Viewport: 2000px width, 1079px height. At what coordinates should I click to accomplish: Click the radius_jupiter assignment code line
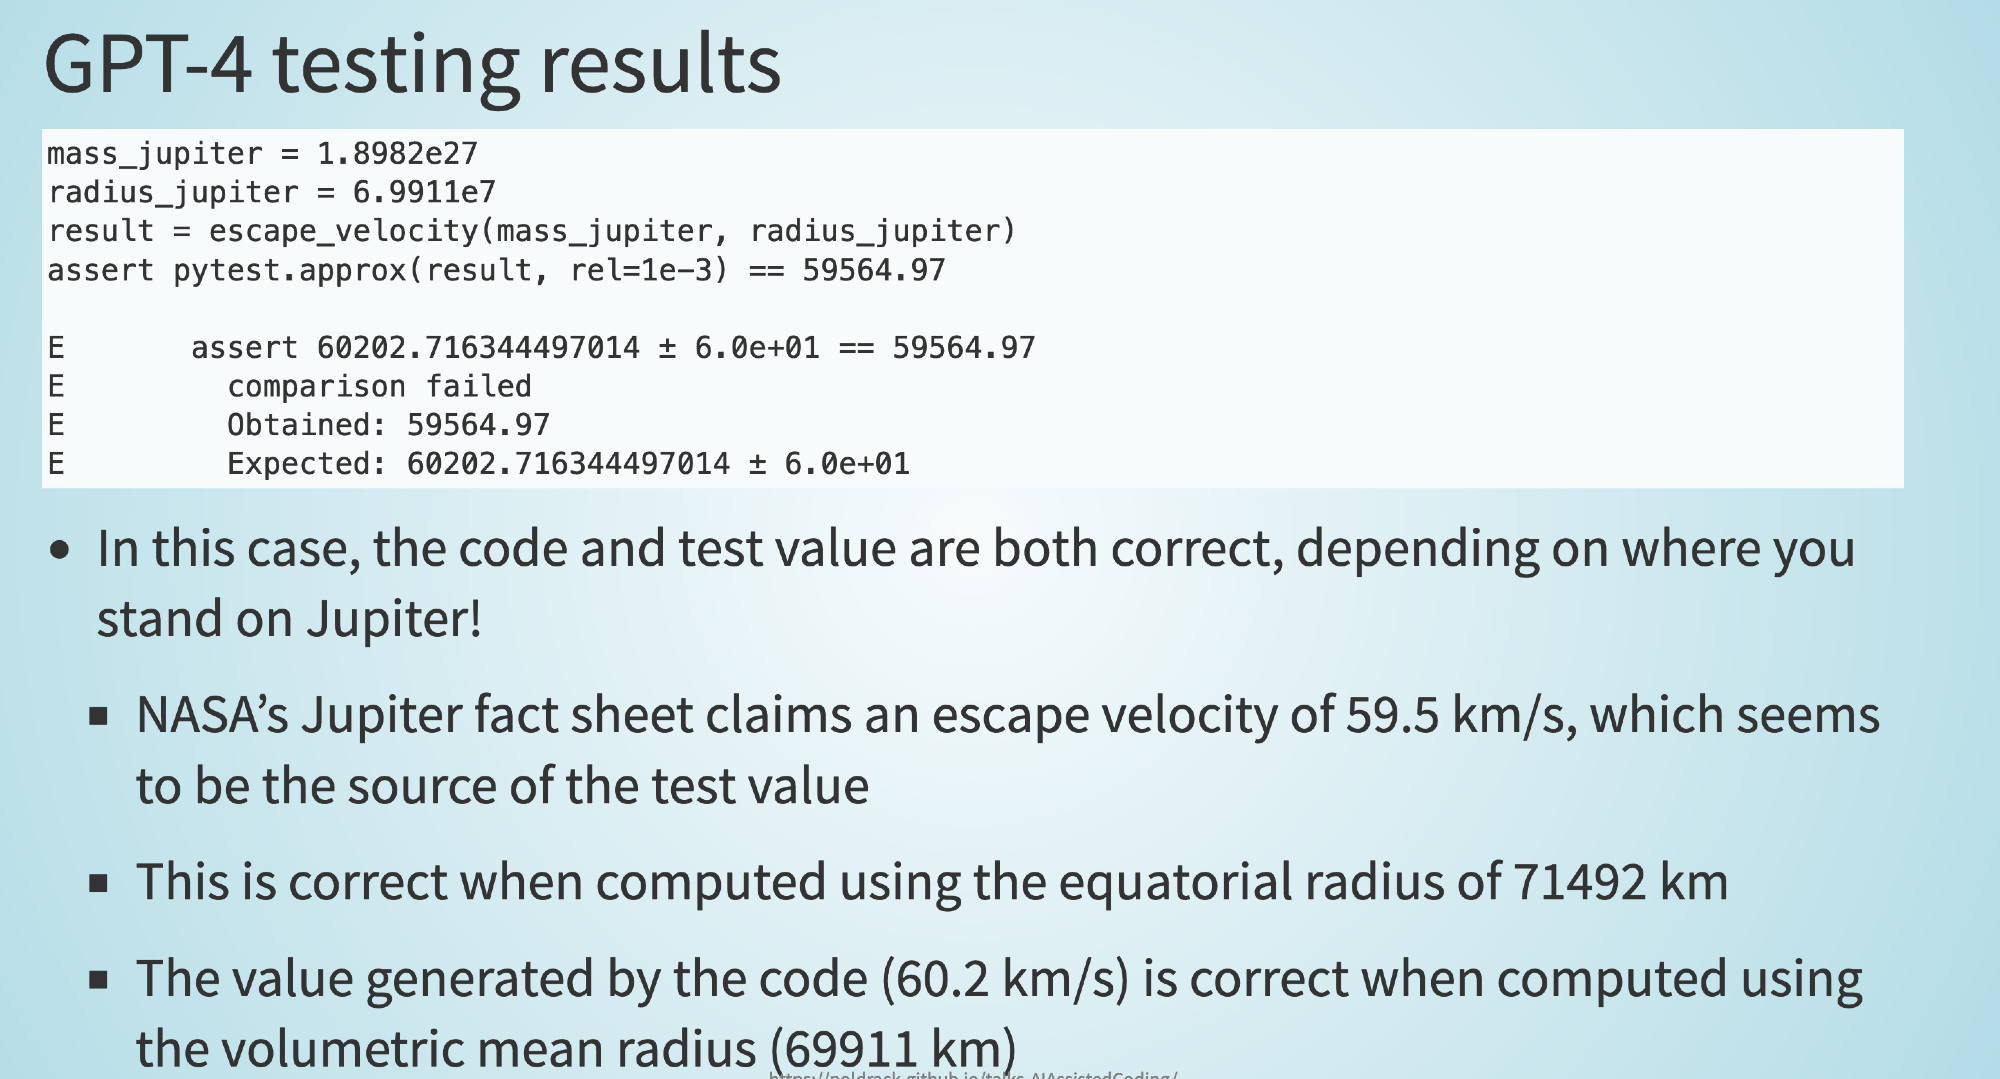[271, 192]
